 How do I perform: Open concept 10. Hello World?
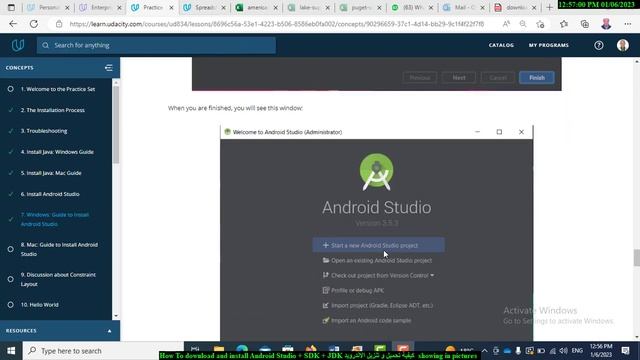click(x=40, y=305)
